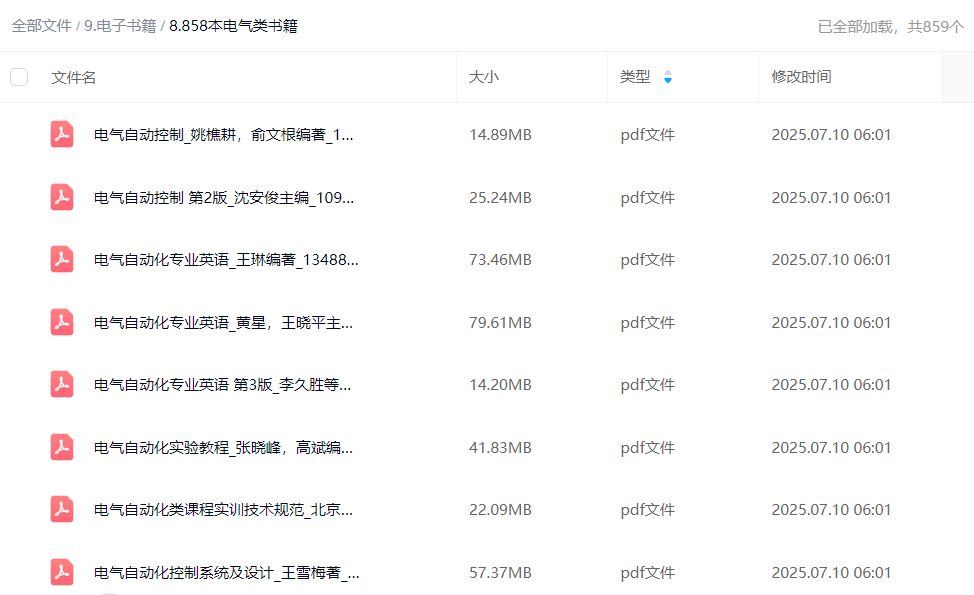974x595 pixels.
Task: Click PDF icon of 电气自动化专业英语_黄星 file
Action: tap(63, 322)
